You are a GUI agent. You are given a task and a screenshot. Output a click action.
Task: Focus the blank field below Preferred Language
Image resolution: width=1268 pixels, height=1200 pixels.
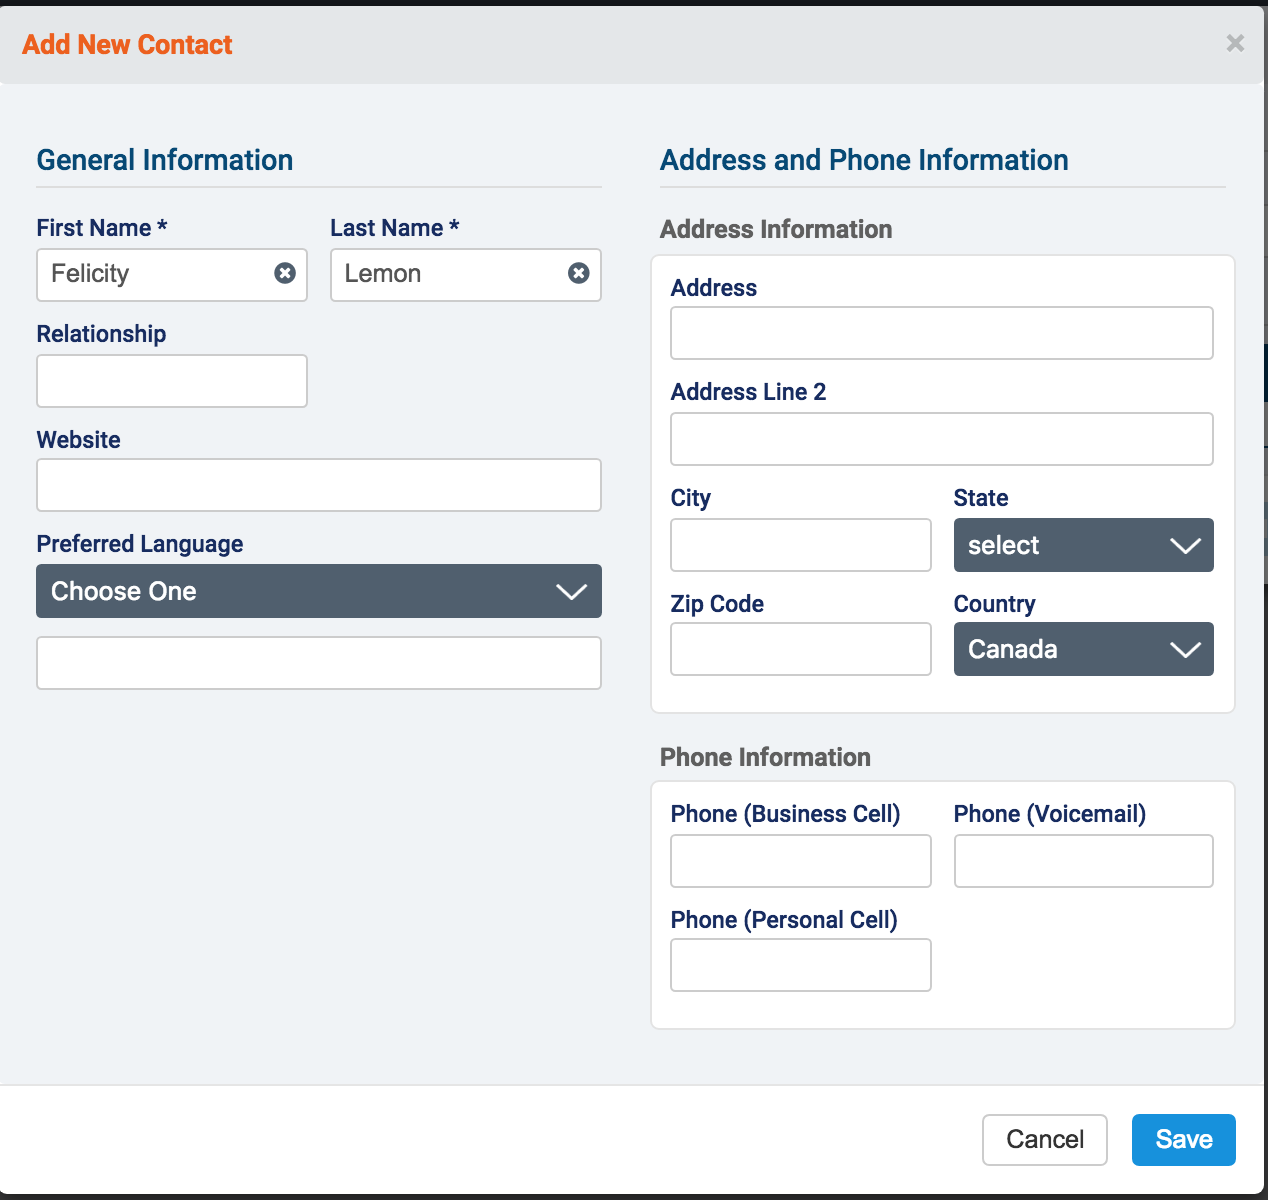pos(318,663)
